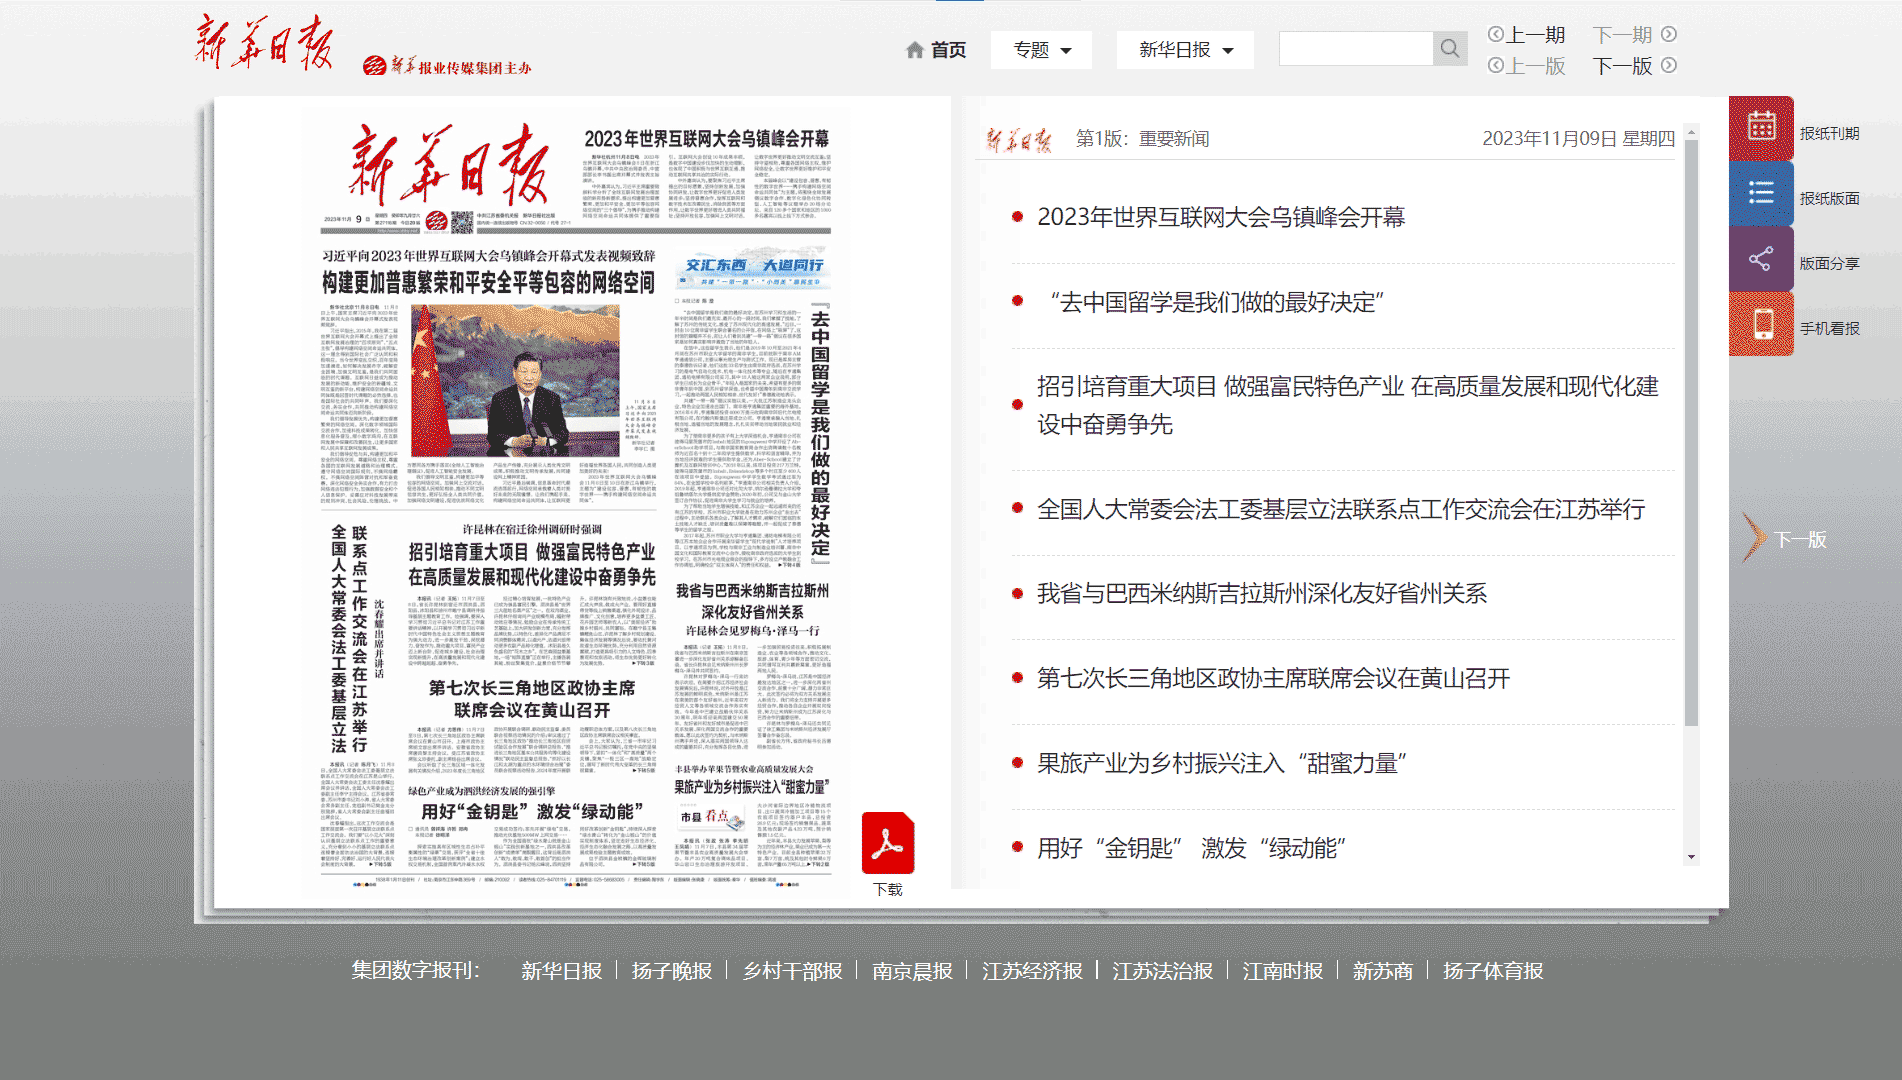Open 江苏法治报 in footer publications
1902x1080 pixels.
[x=1162, y=971]
